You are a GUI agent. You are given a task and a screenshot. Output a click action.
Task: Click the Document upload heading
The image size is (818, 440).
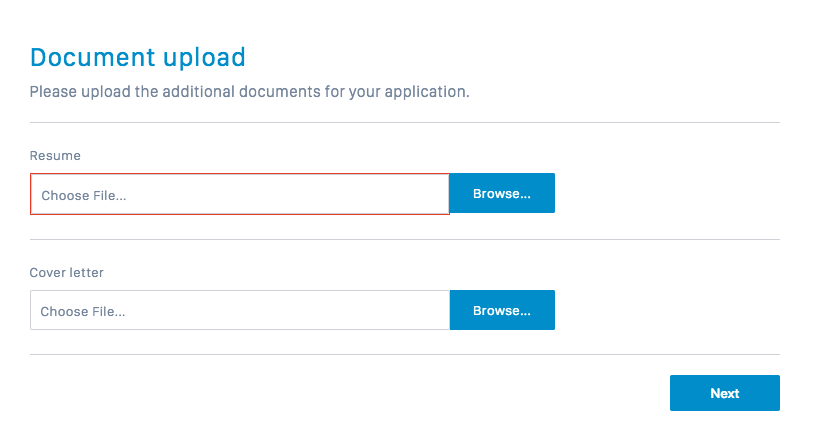[x=138, y=57]
